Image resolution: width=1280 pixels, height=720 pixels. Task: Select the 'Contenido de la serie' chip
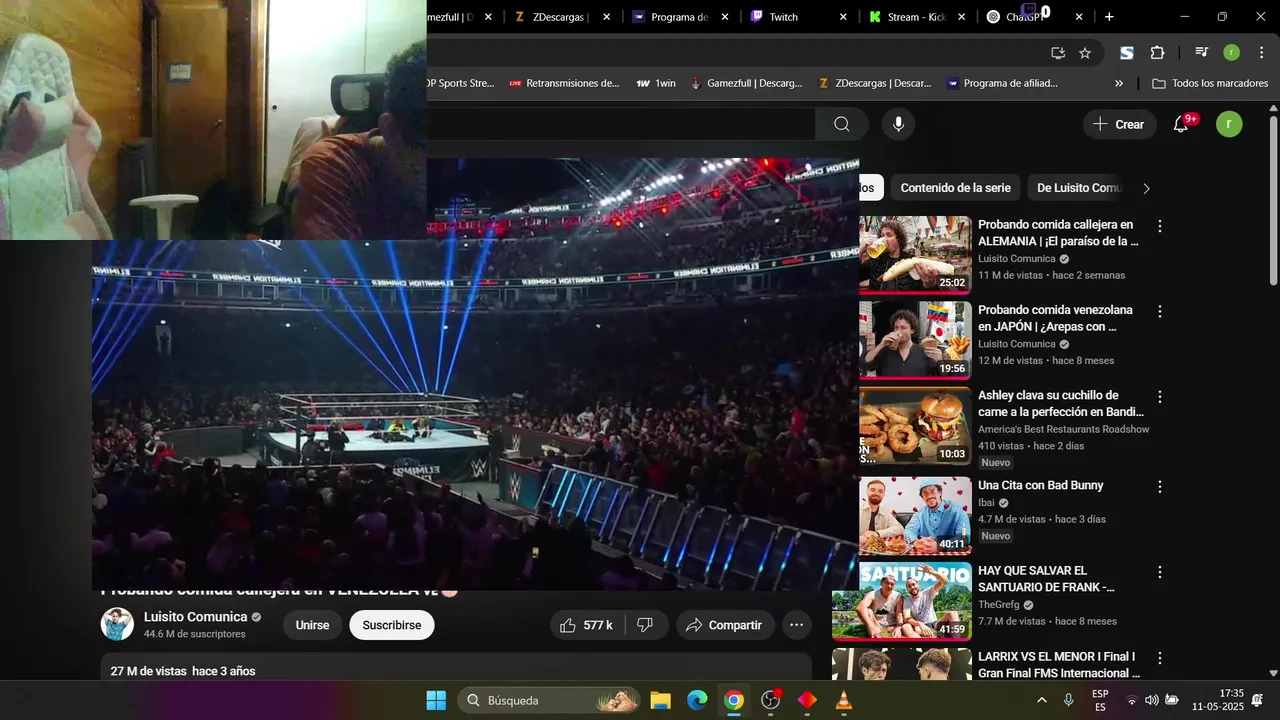click(x=955, y=188)
